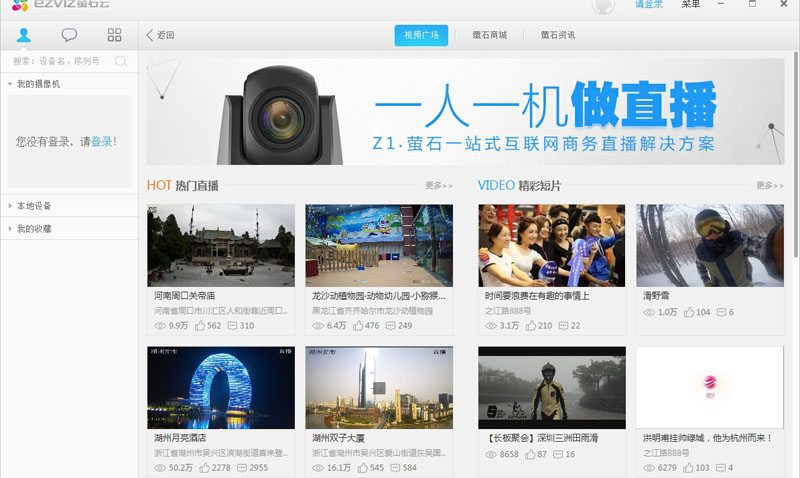This screenshot has height=478, width=800.
Task: Open the 洪明甫挂帅绿城 video thumbnail
Action: [710, 388]
